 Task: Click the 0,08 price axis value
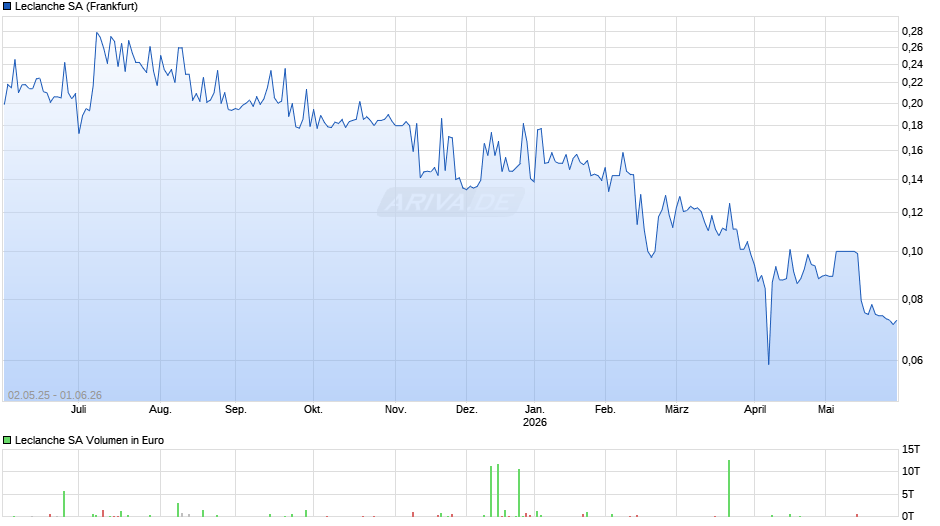point(912,299)
